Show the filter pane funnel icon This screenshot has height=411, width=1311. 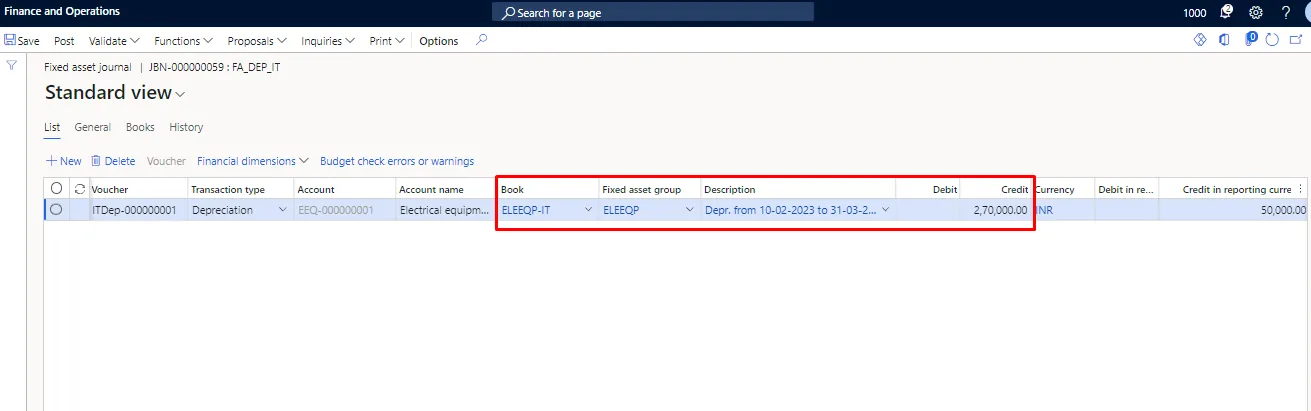coord(12,65)
